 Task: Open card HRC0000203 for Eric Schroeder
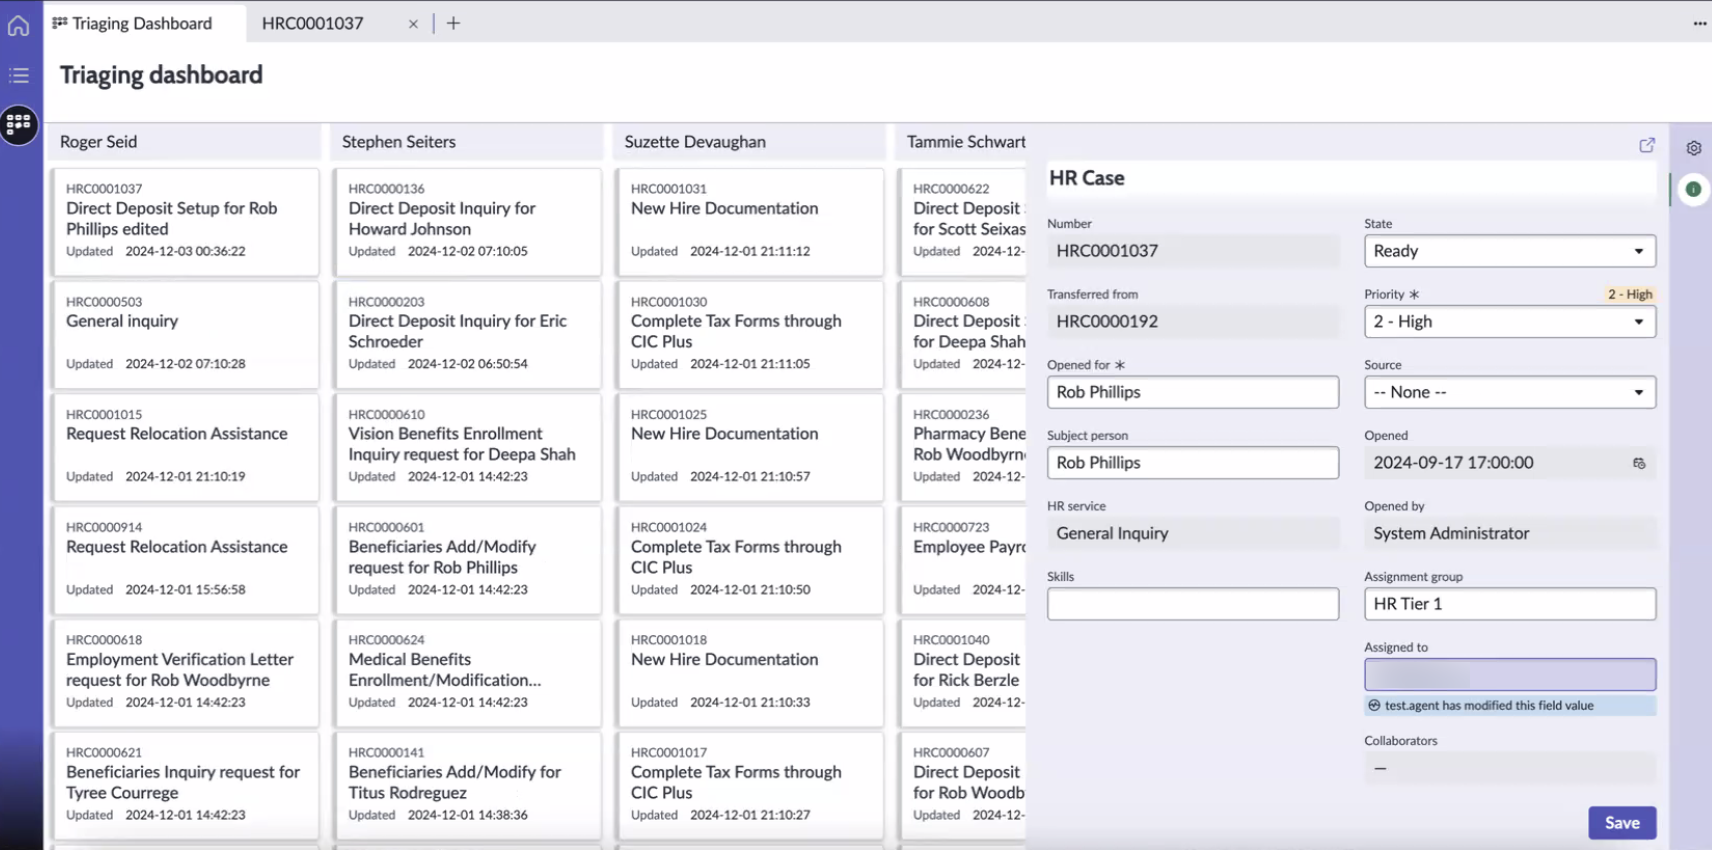(468, 335)
